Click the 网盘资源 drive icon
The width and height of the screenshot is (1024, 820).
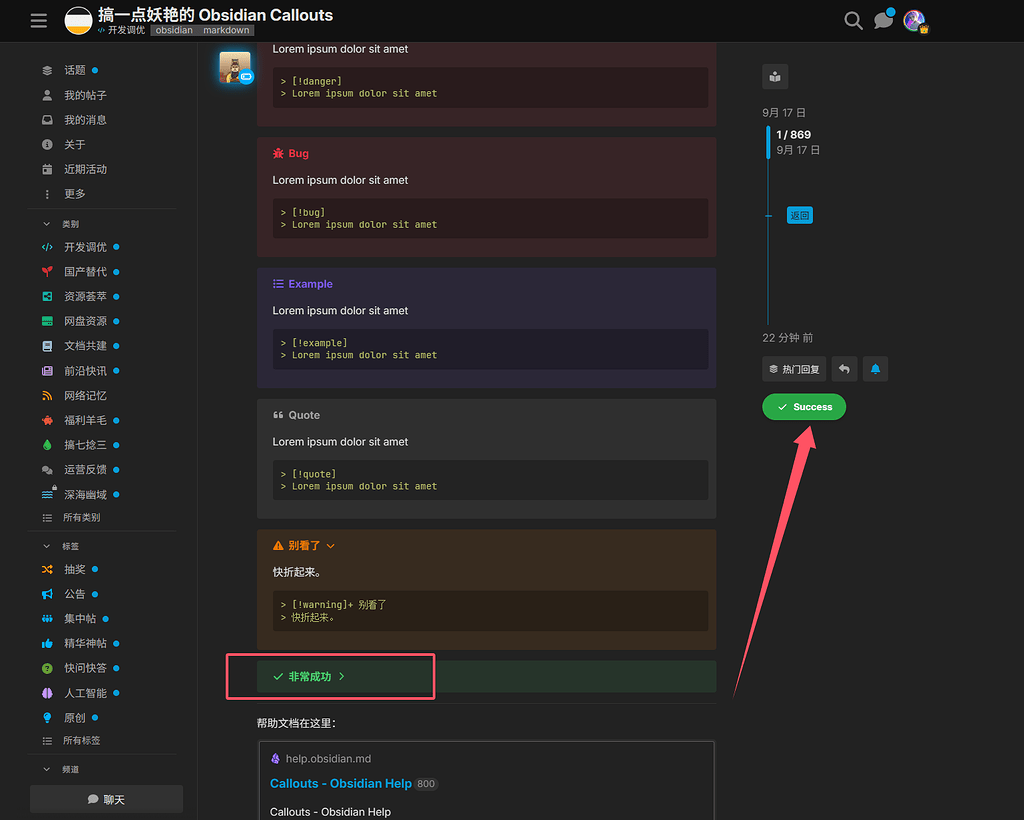point(47,321)
